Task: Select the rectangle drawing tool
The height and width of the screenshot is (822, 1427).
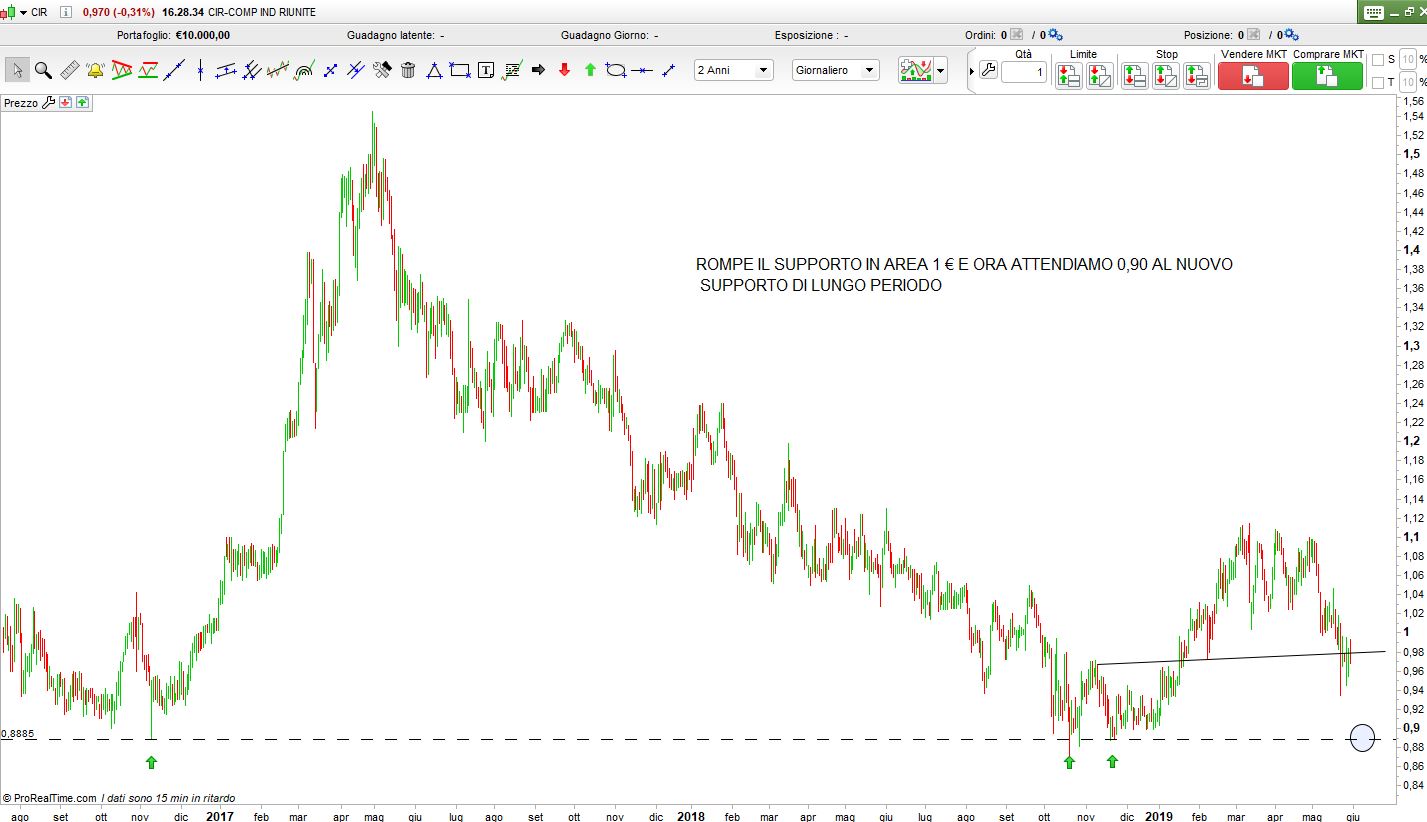Action: click(460, 70)
